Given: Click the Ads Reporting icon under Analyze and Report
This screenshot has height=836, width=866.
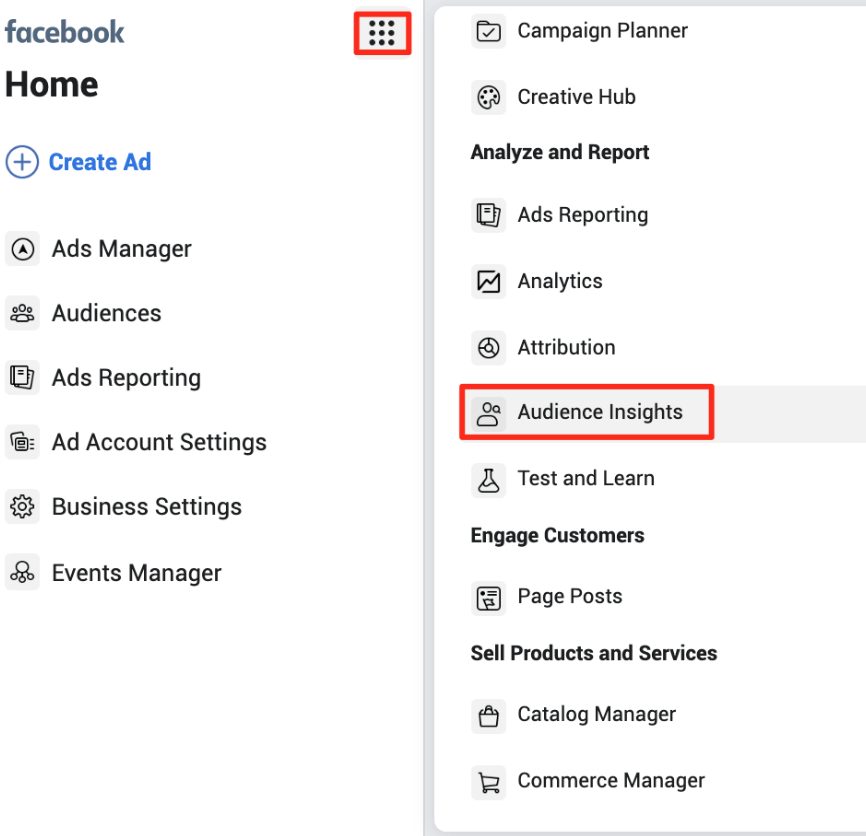Looking at the screenshot, I should tap(488, 215).
